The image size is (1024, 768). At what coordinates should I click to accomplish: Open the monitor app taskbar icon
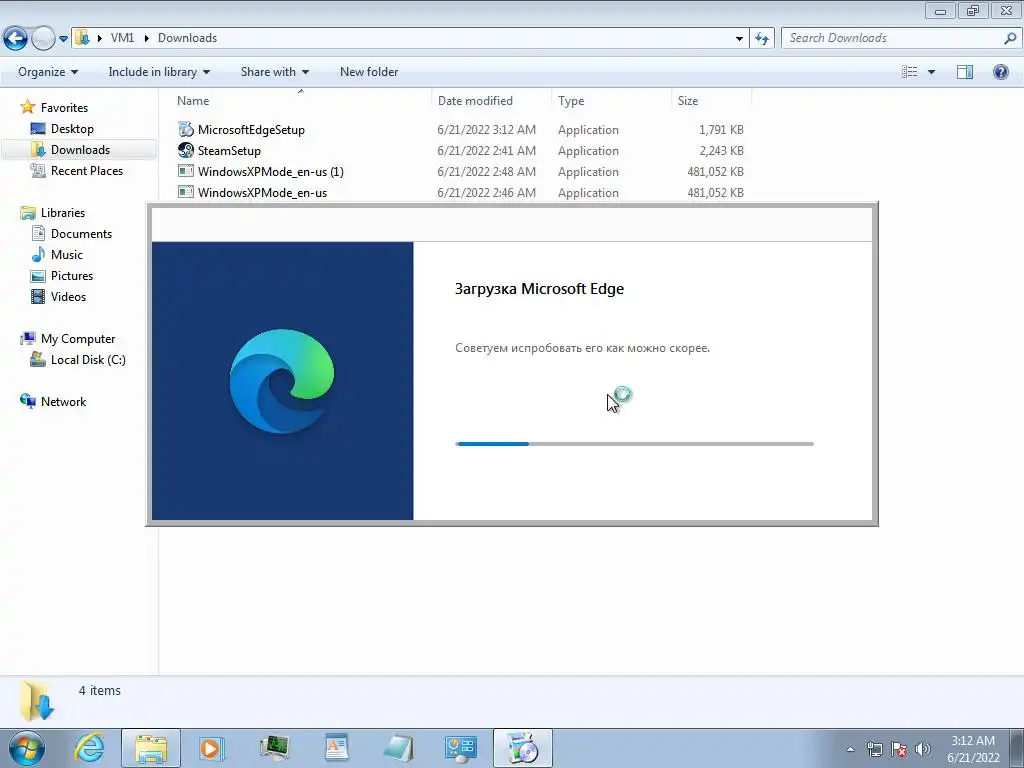coord(274,748)
